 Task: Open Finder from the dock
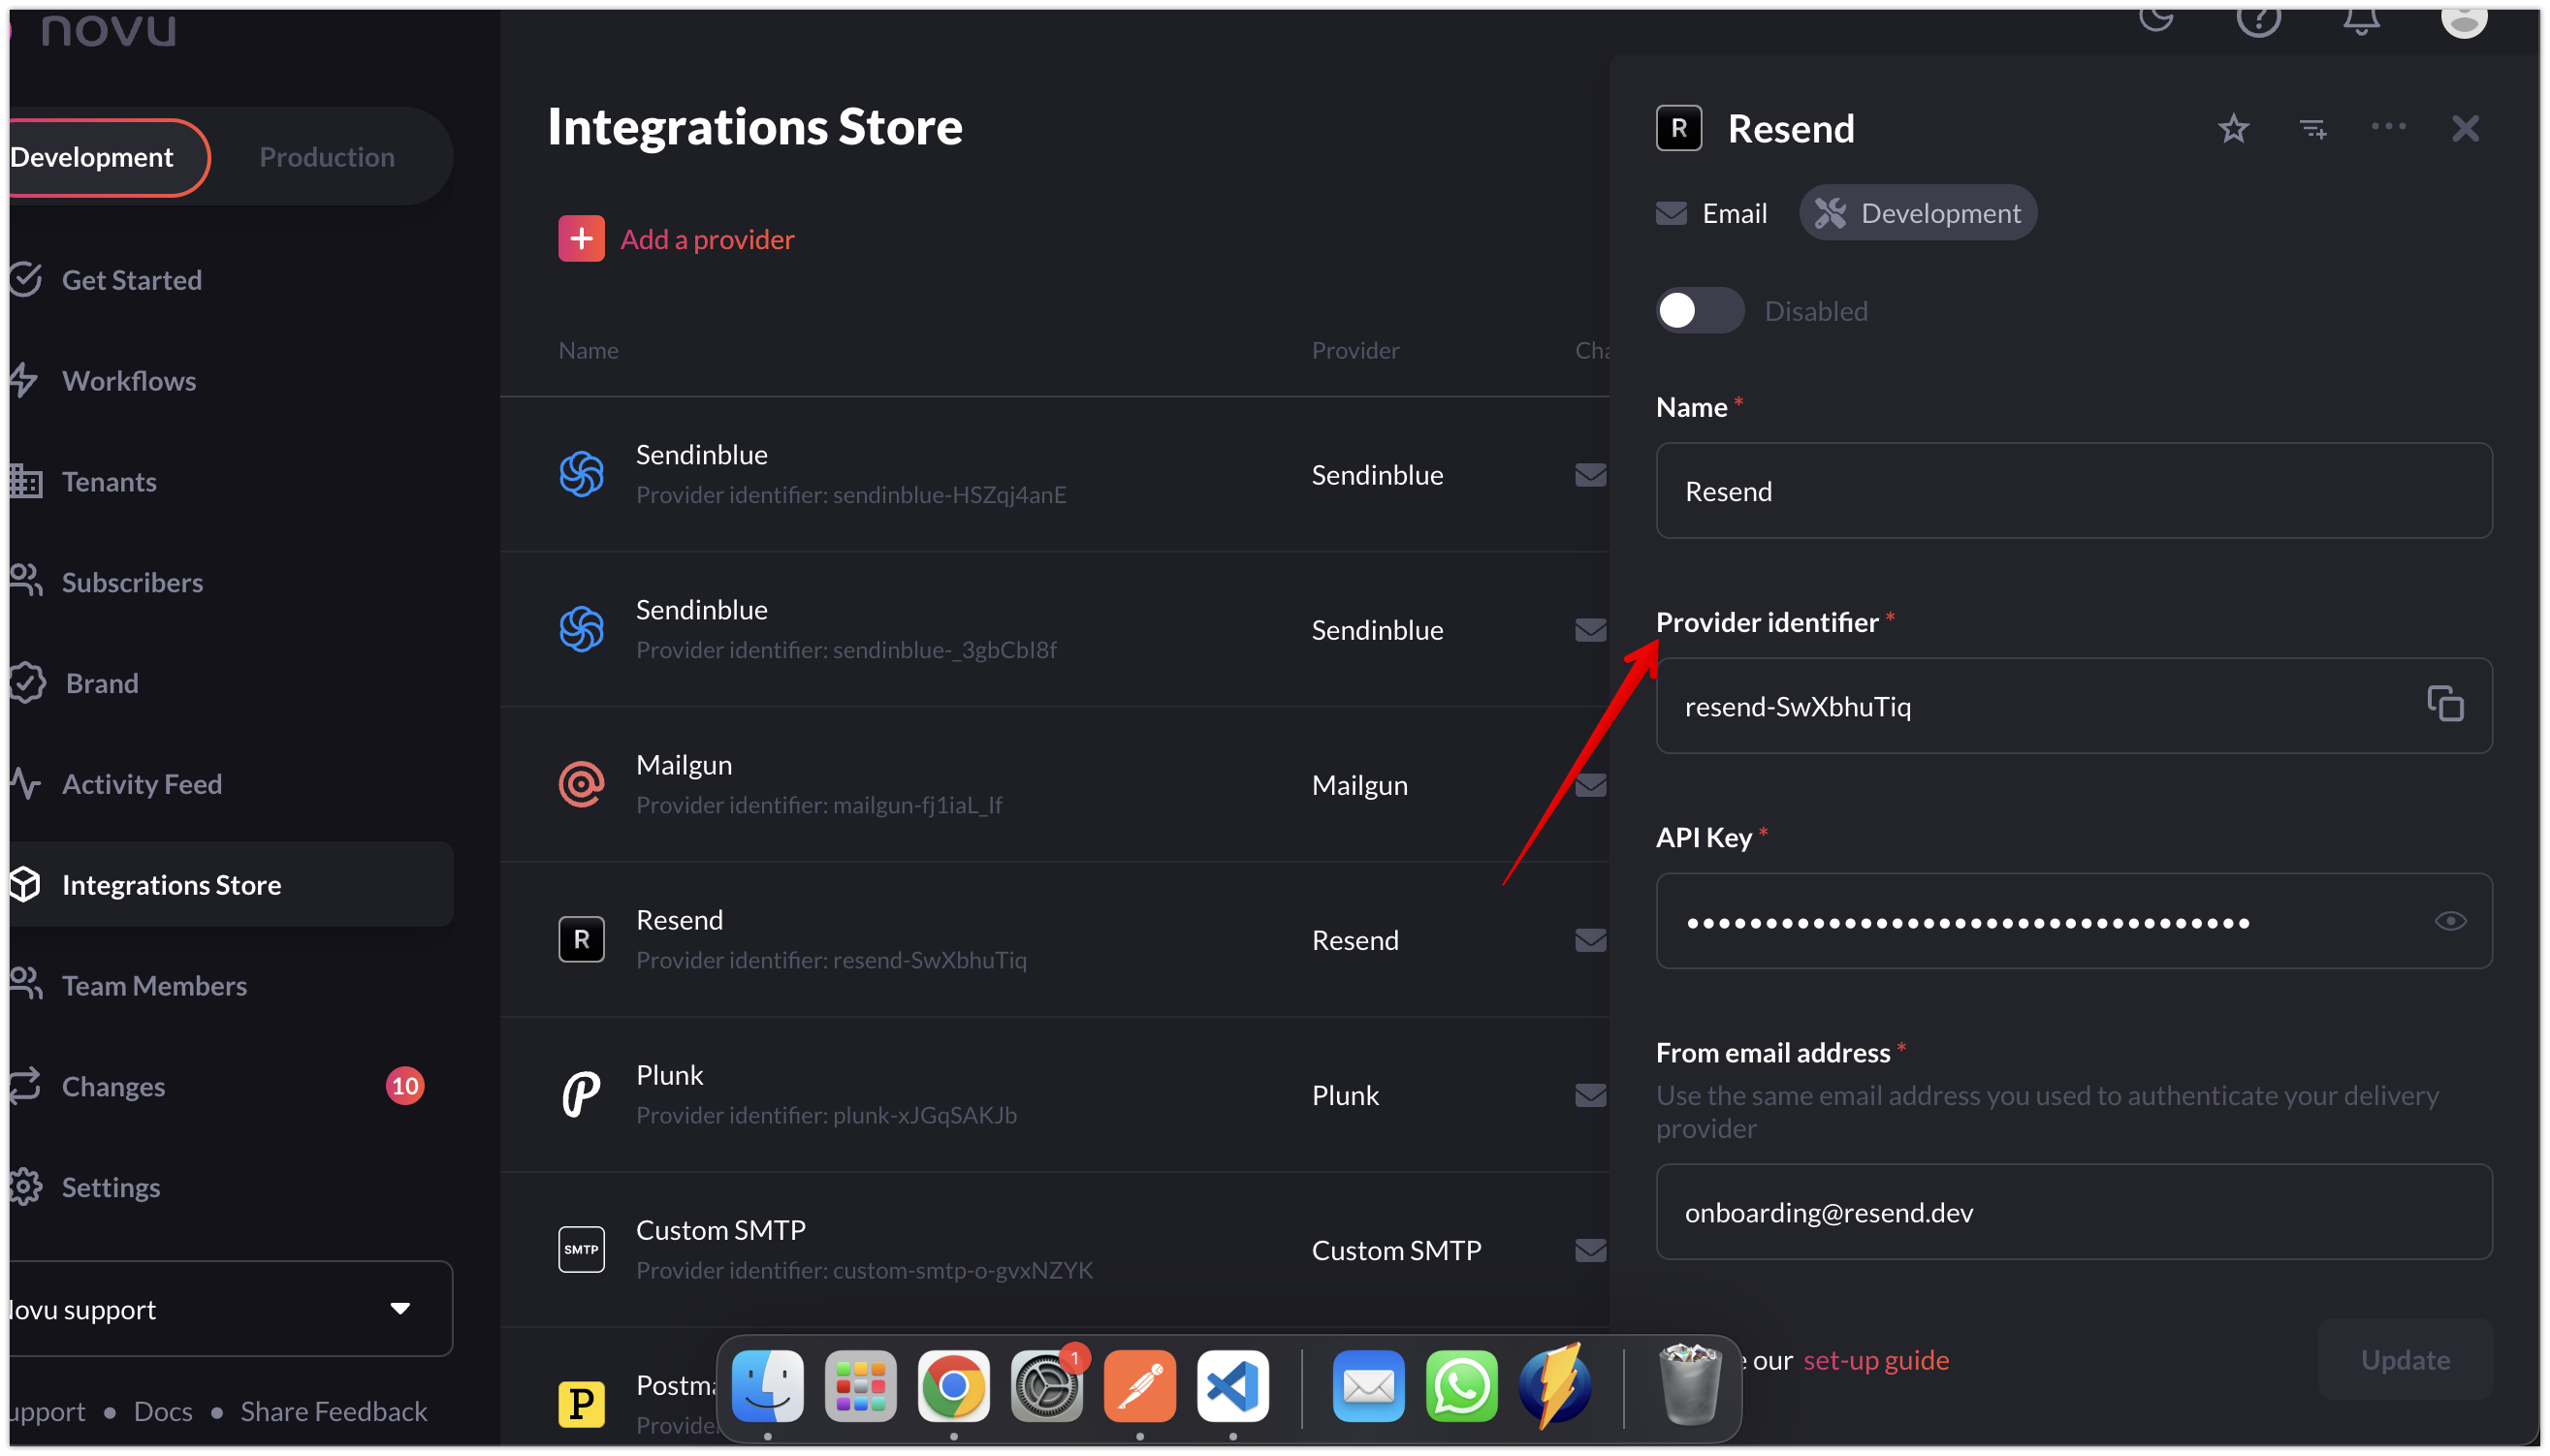(767, 1386)
